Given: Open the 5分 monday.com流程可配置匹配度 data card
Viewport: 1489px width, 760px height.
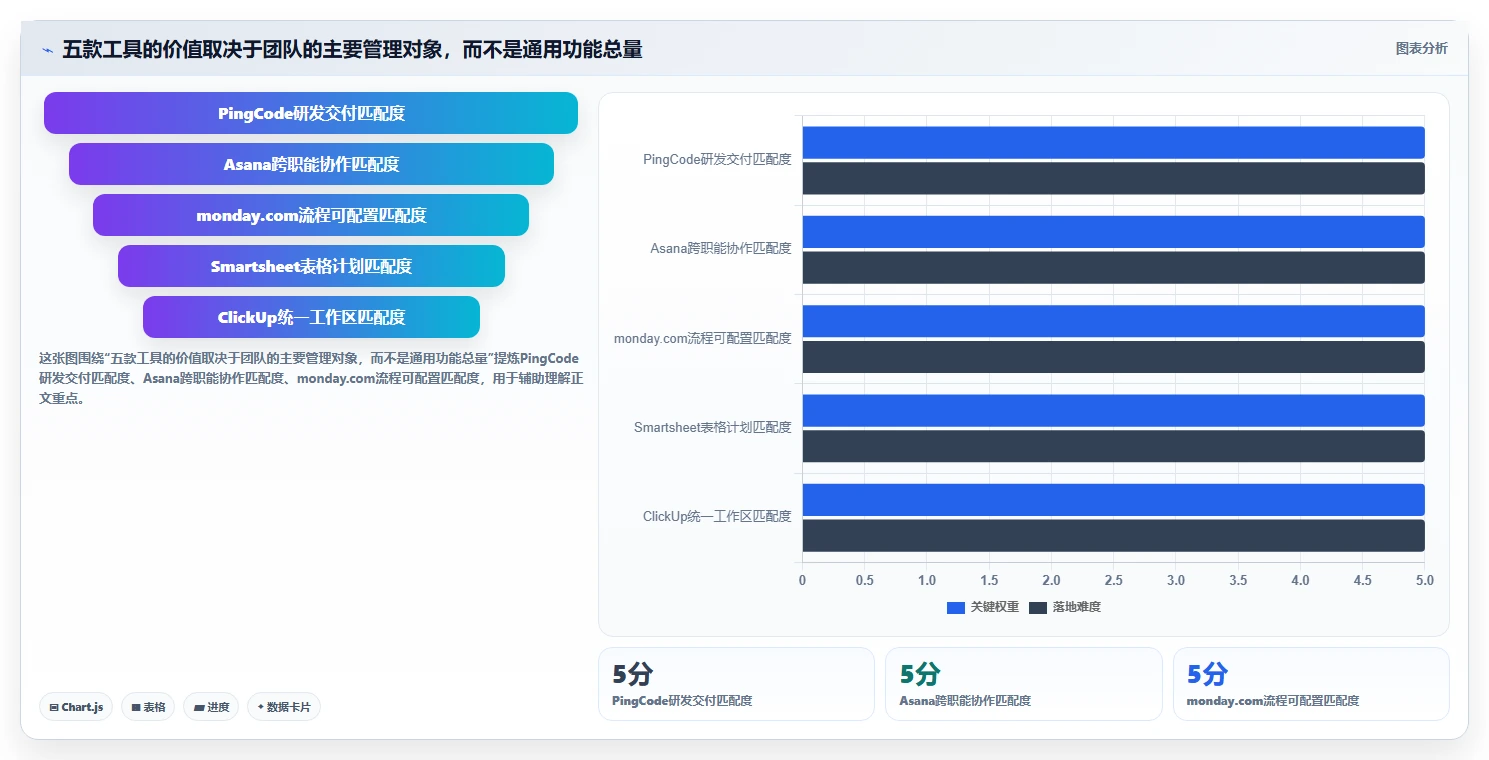Looking at the screenshot, I should [1311, 684].
